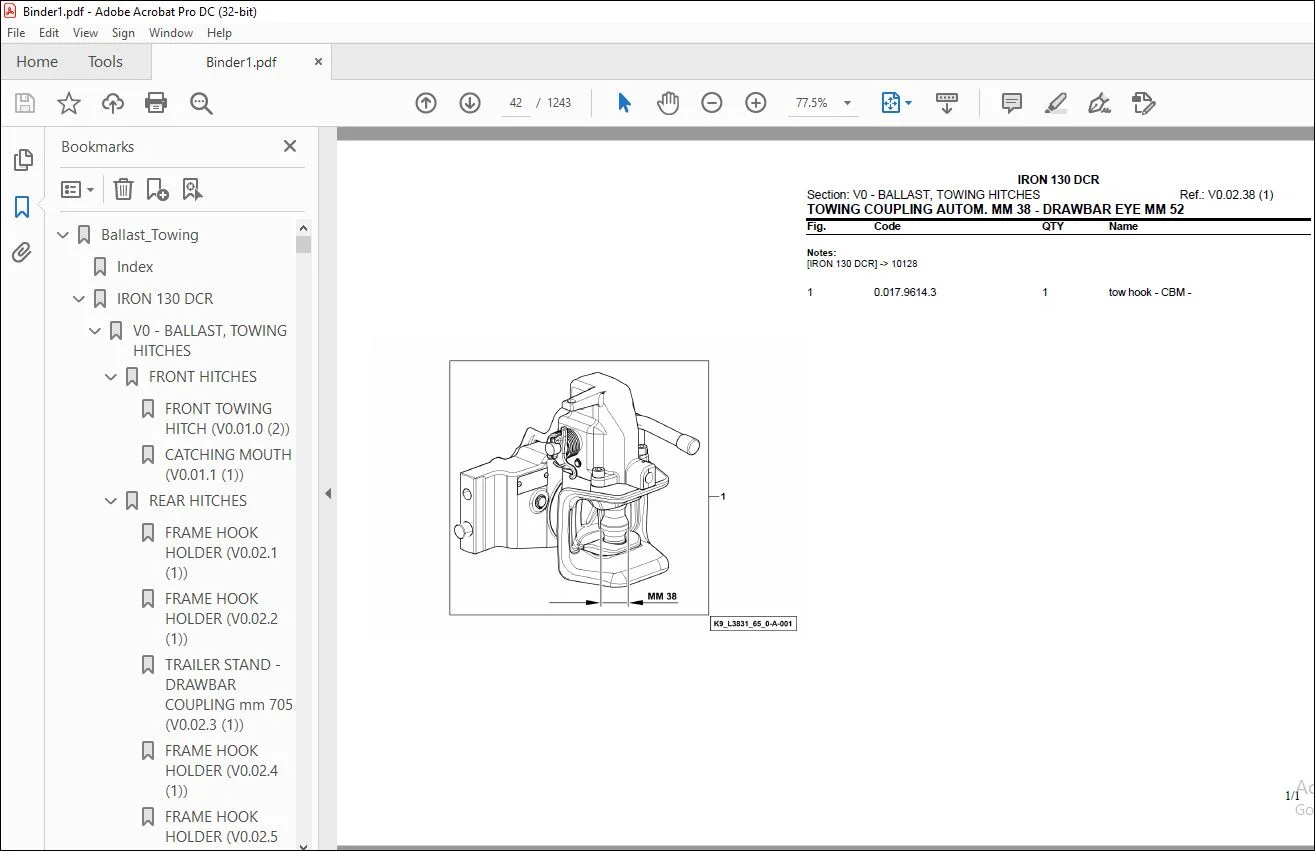
Task: Click the upload to cloud icon
Action: 113,103
